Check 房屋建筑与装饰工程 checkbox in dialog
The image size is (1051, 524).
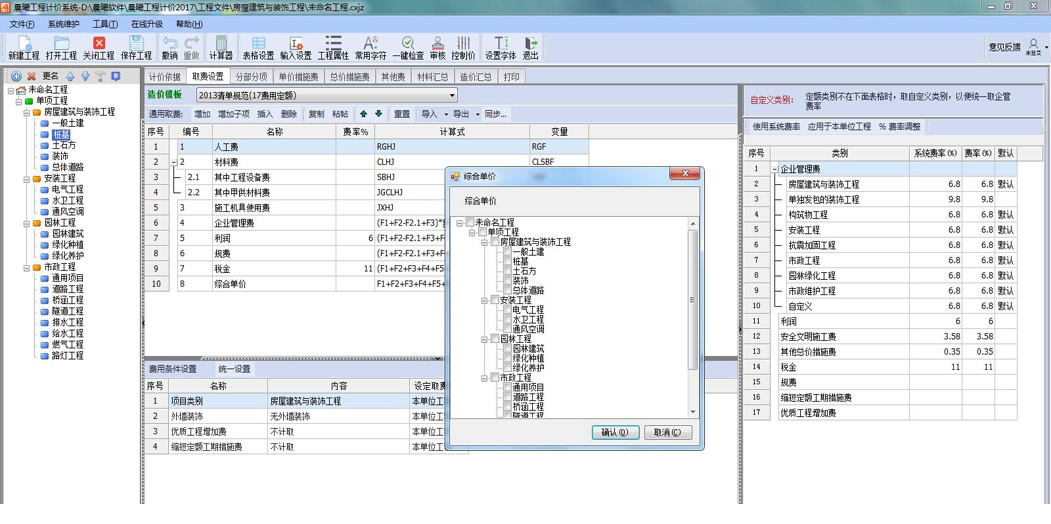coord(495,242)
